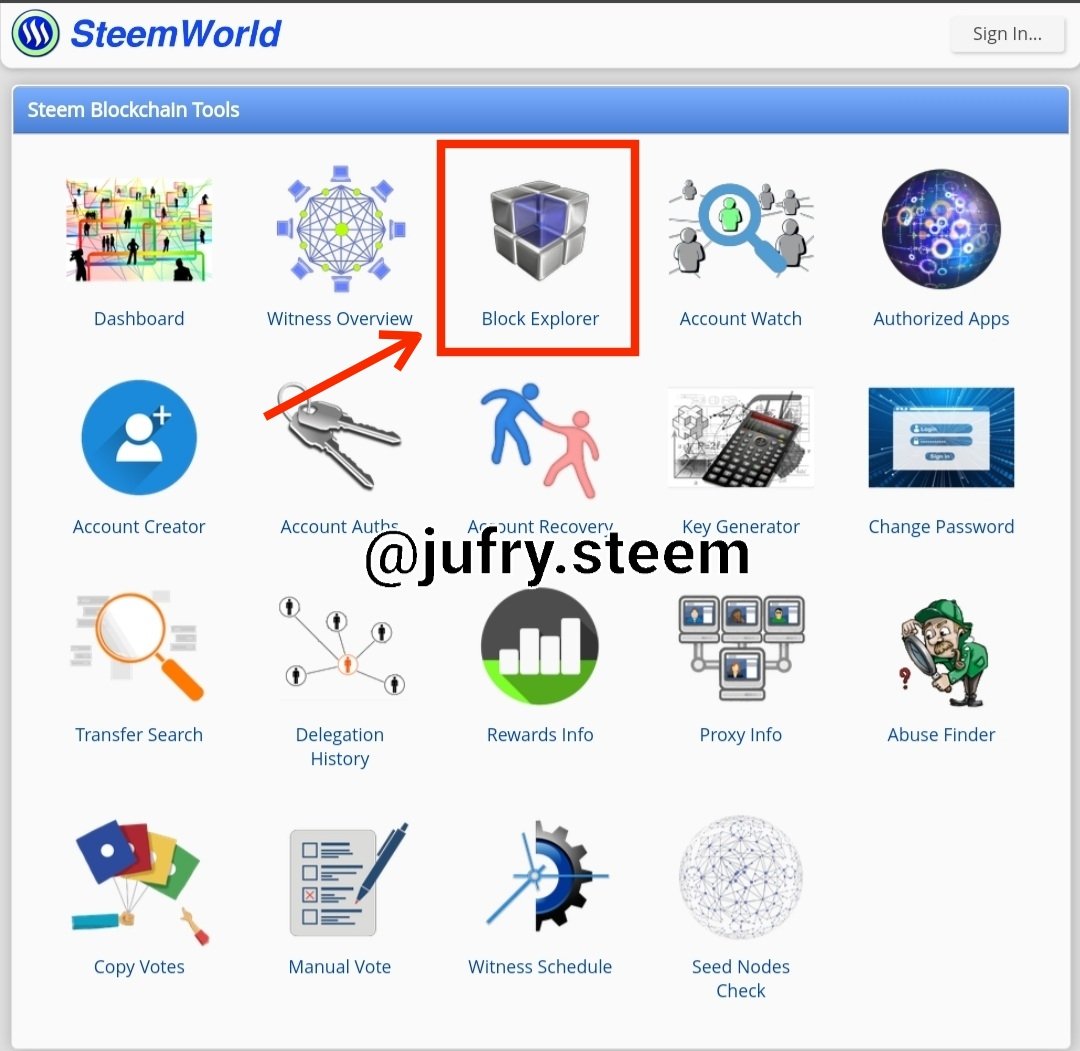Click the Authorized Apps text link
The image size is (1080, 1051).
tap(941, 320)
